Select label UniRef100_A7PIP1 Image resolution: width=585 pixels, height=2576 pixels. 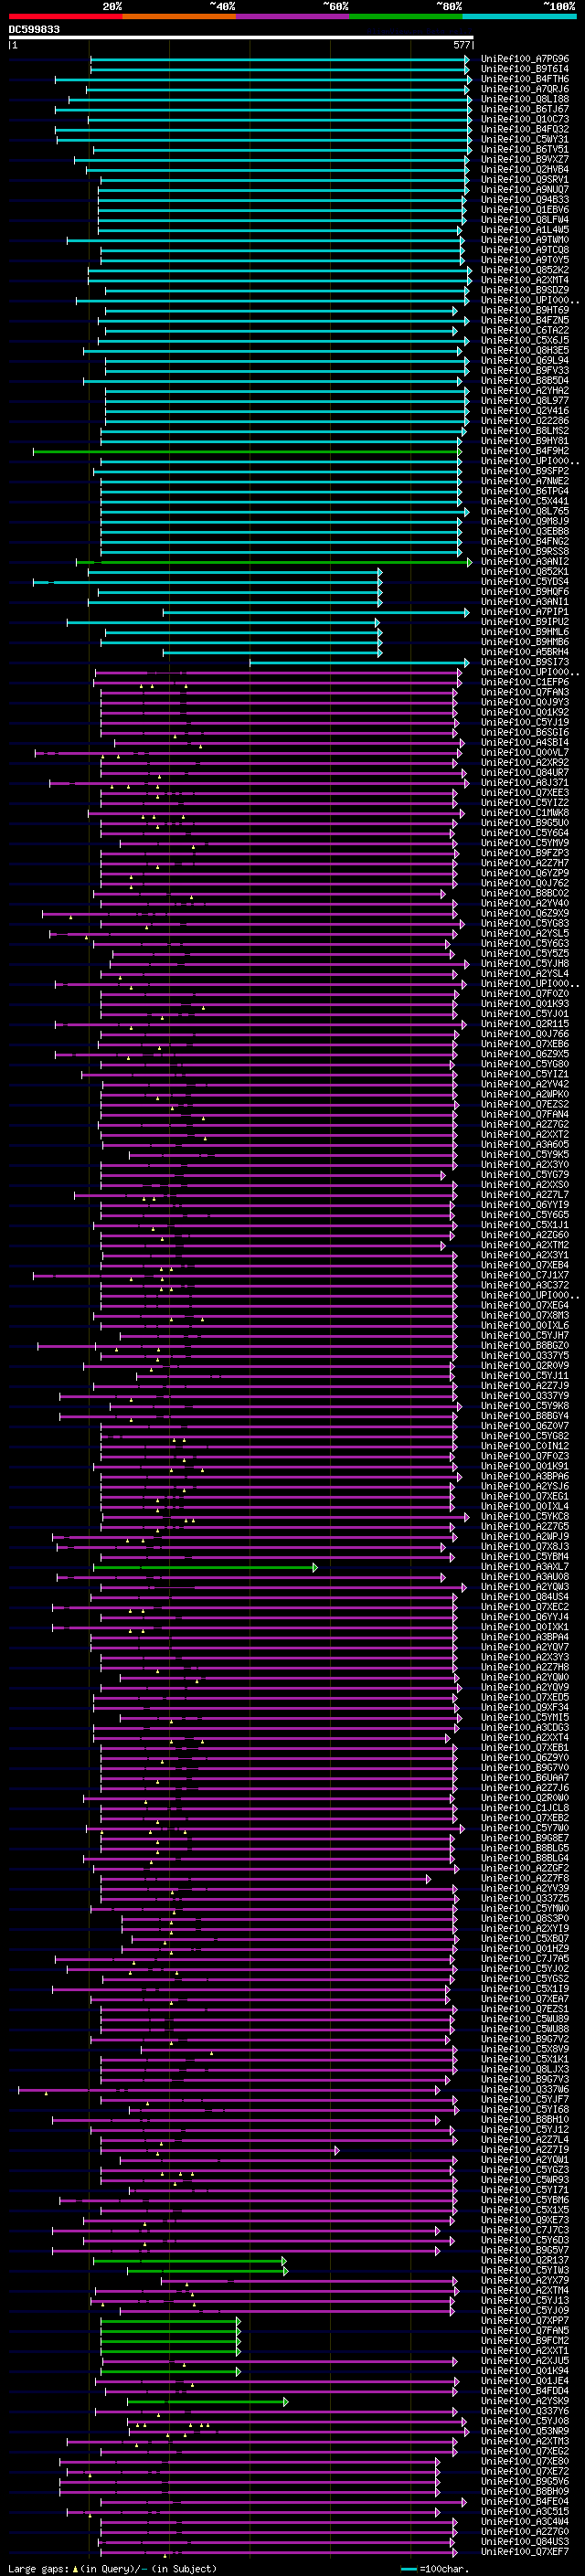525,612
